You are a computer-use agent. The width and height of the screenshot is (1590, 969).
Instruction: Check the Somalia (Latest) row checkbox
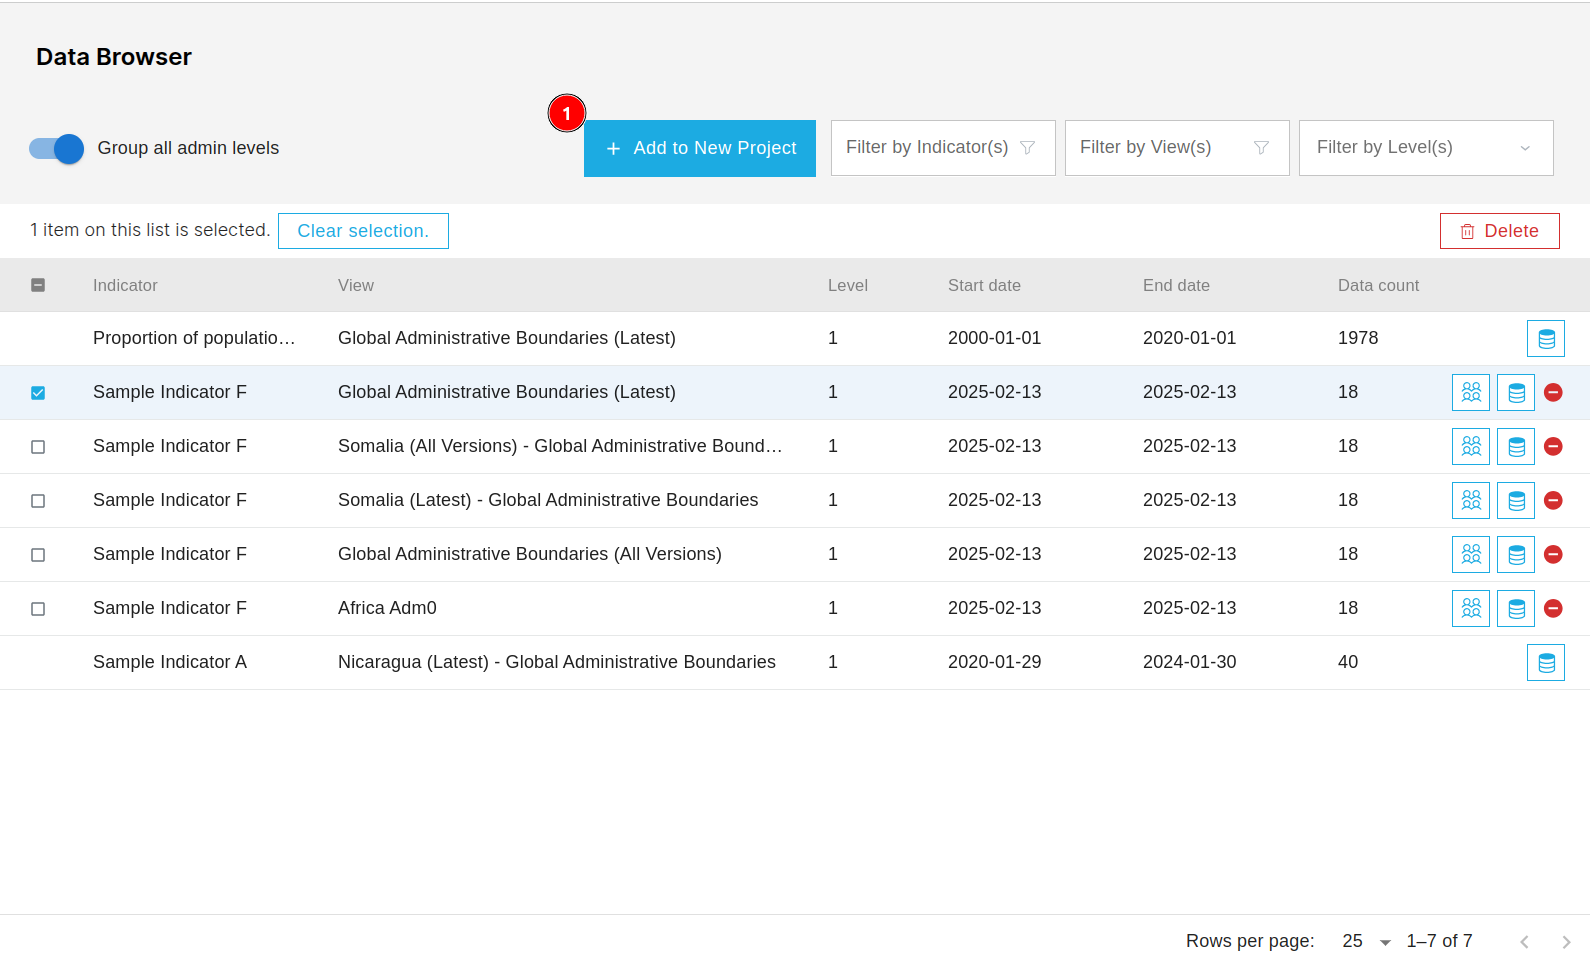(x=38, y=501)
